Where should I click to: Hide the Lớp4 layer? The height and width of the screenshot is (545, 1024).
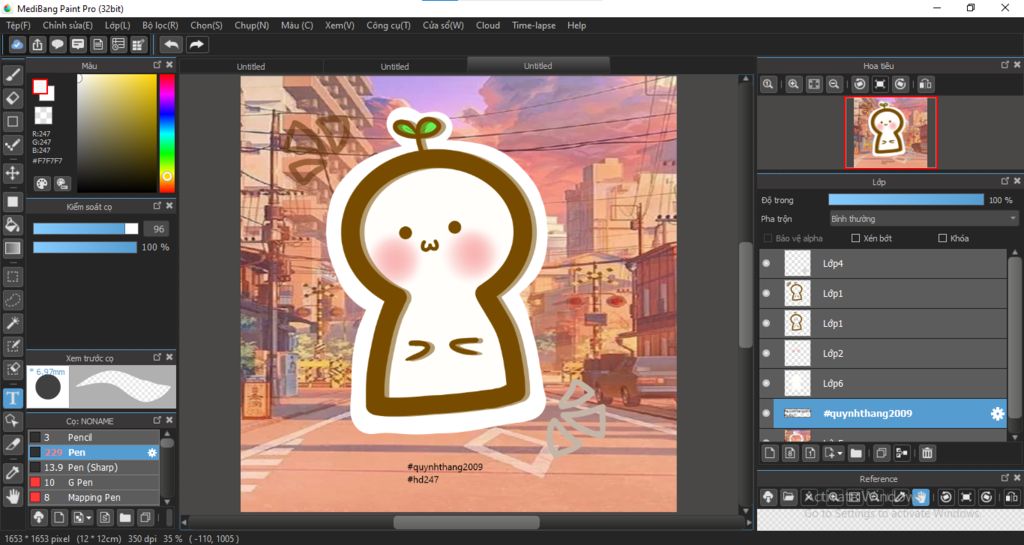tap(766, 264)
